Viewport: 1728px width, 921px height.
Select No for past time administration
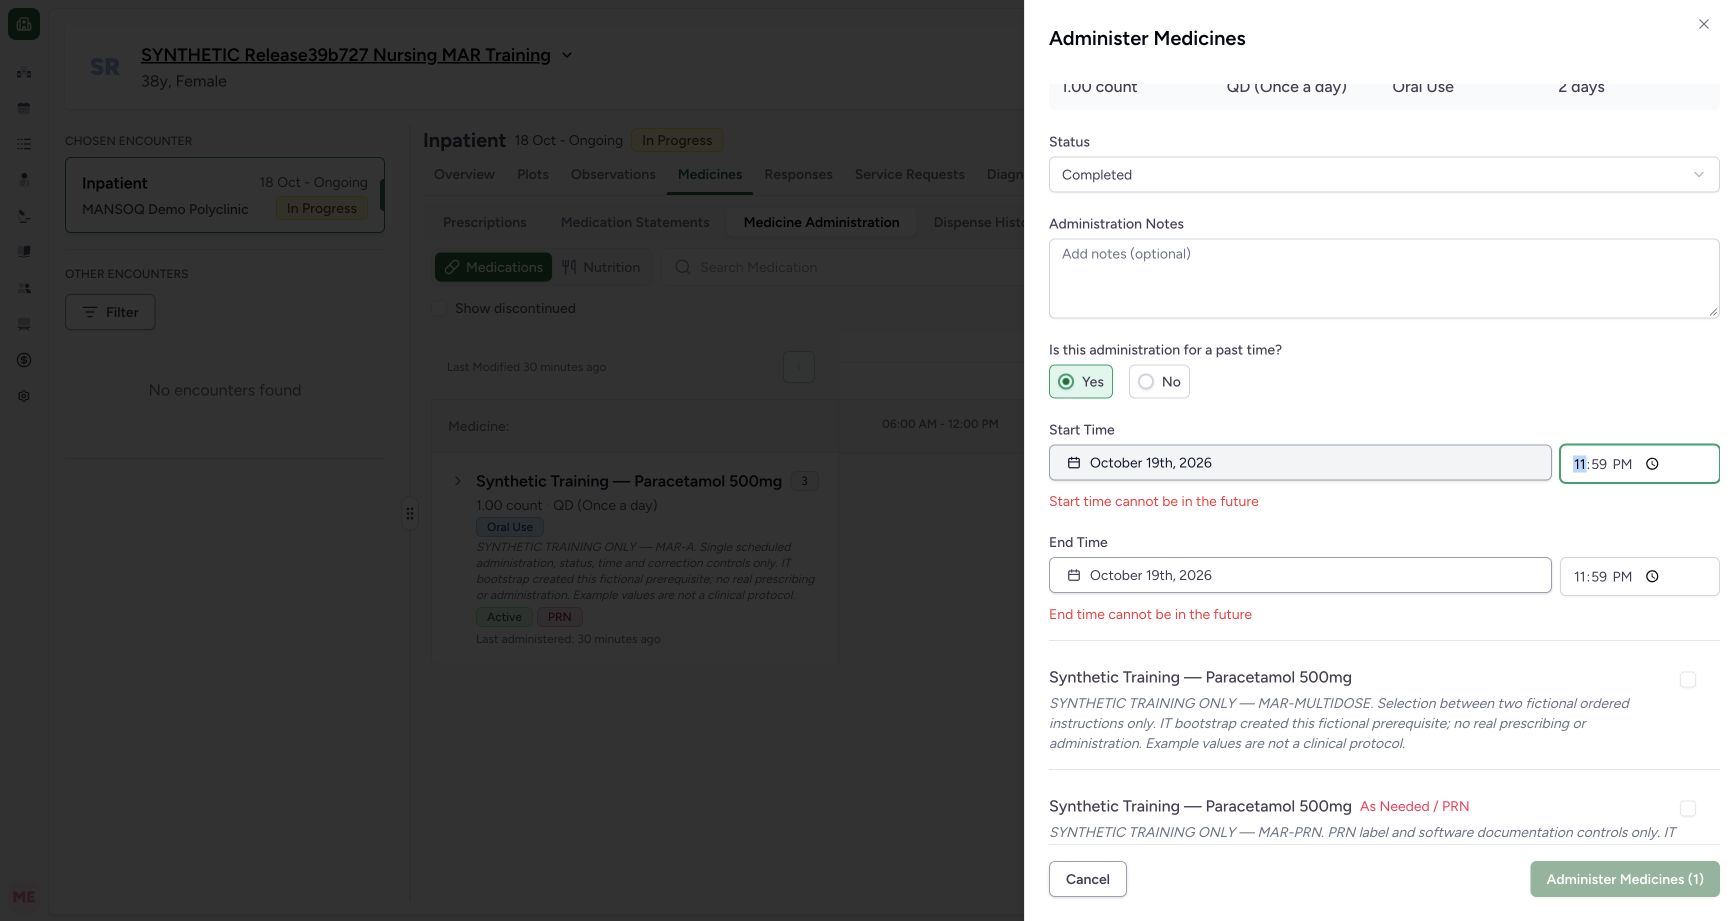[x=1159, y=382]
